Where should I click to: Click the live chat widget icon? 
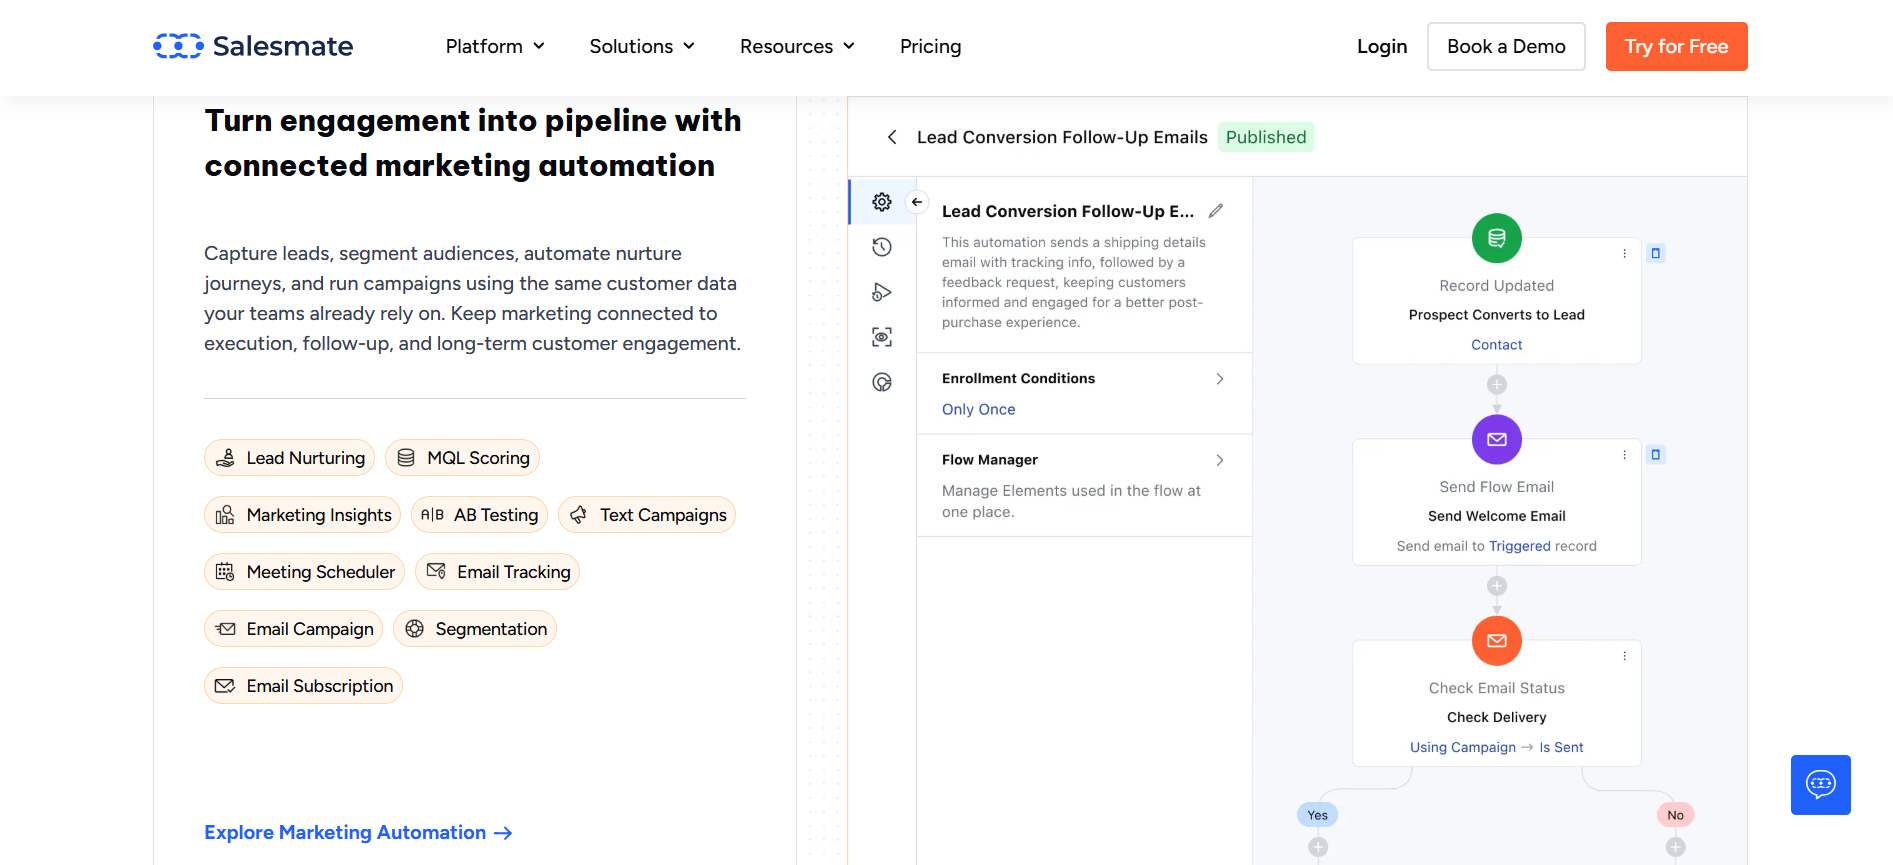pos(1820,785)
